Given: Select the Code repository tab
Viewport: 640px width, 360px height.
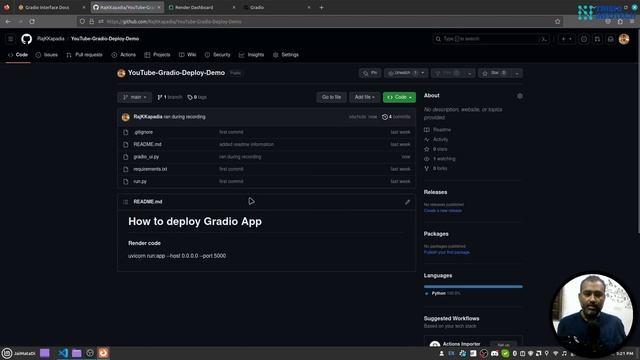Looking at the screenshot, I should (18, 55).
